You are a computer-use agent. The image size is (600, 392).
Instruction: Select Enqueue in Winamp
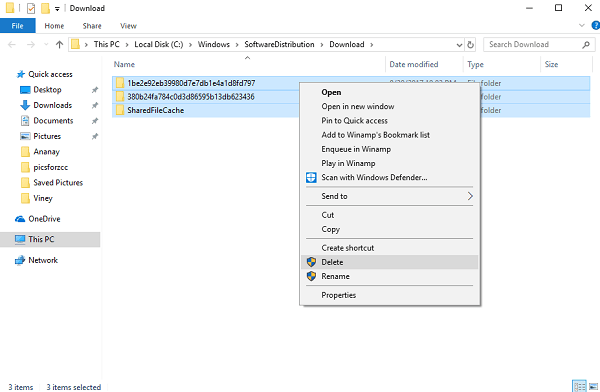coord(390,149)
